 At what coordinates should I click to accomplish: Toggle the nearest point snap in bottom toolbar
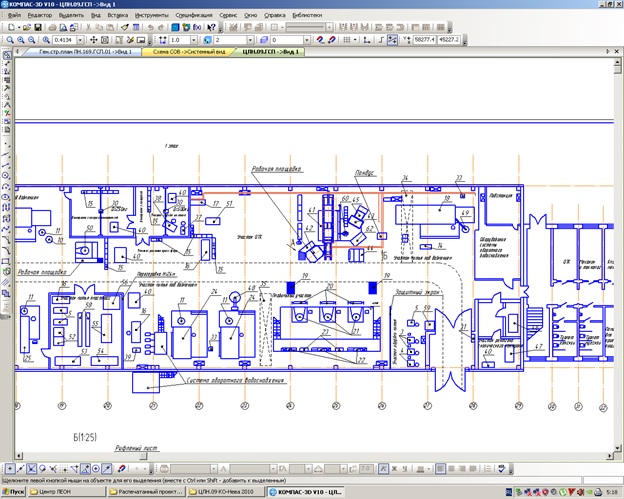pyautogui.click(x=10, y=469)
